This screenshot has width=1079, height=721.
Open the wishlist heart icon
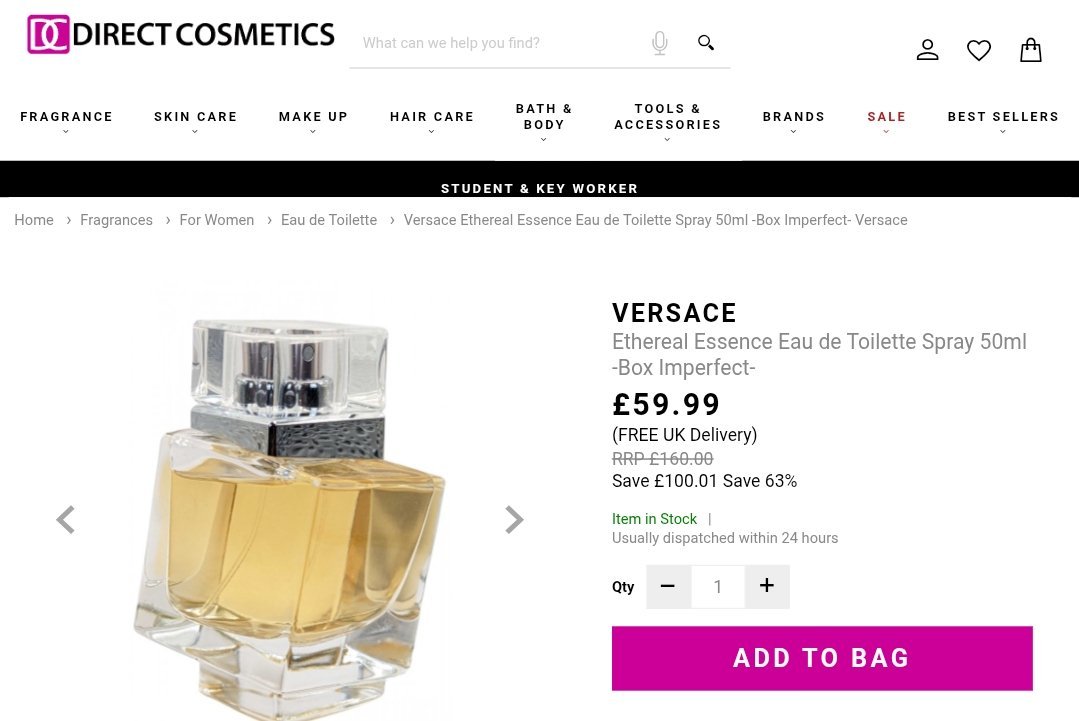[x=979, y=50]
